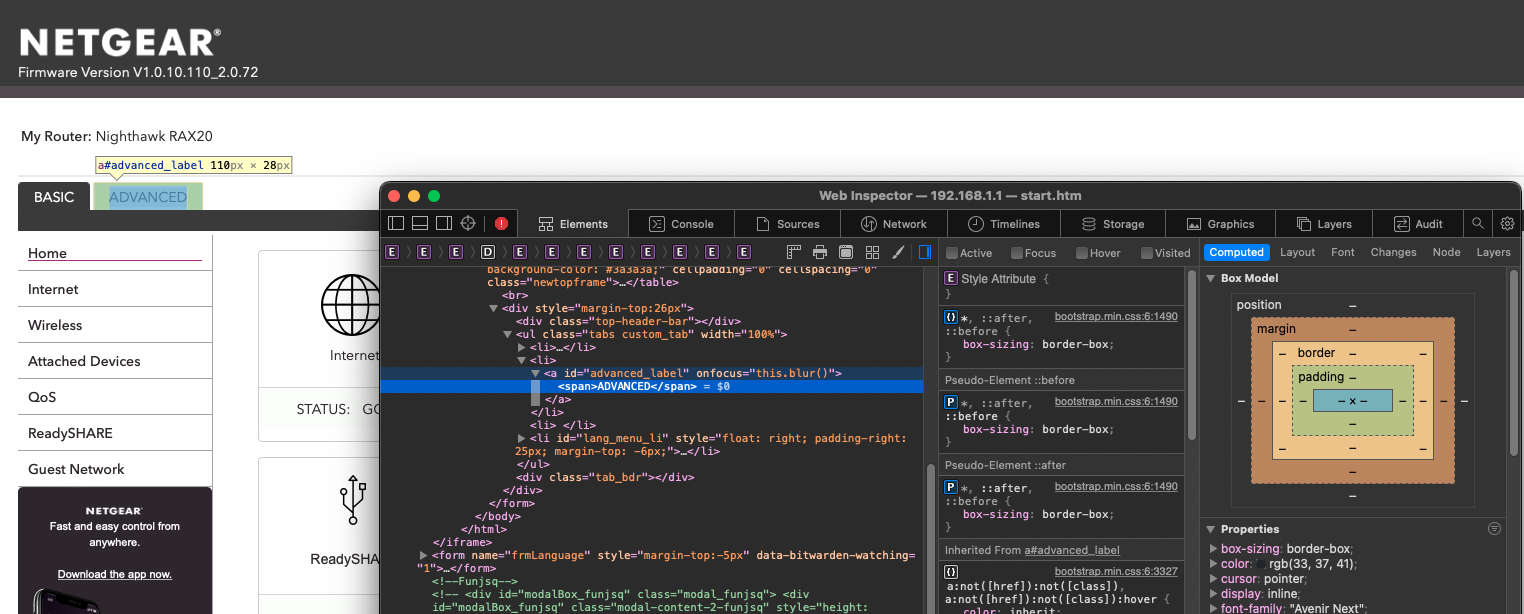Switch to the Network tab
The image size is (1524, 614).
[893, 224]
